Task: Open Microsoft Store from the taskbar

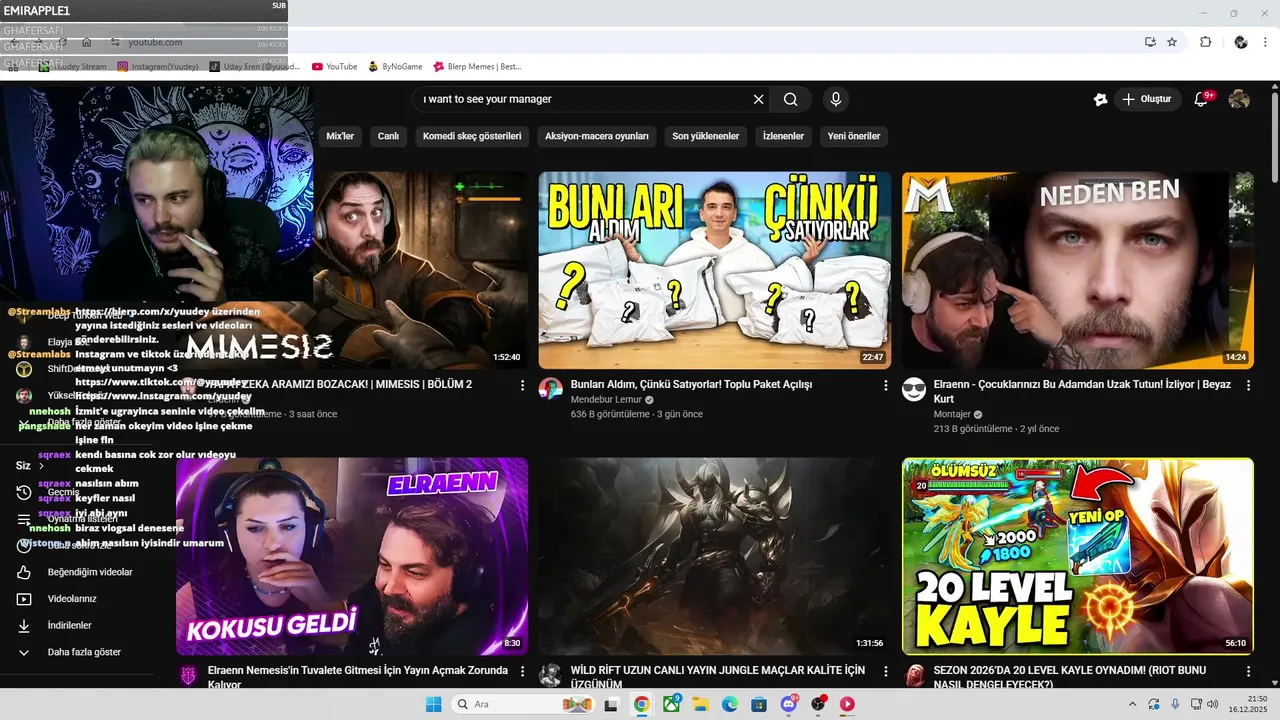Action: coord(759,704)
